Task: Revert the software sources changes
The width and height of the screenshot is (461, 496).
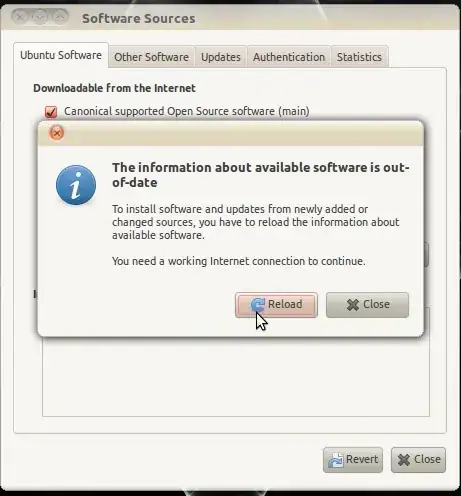Action: point(353,460)
